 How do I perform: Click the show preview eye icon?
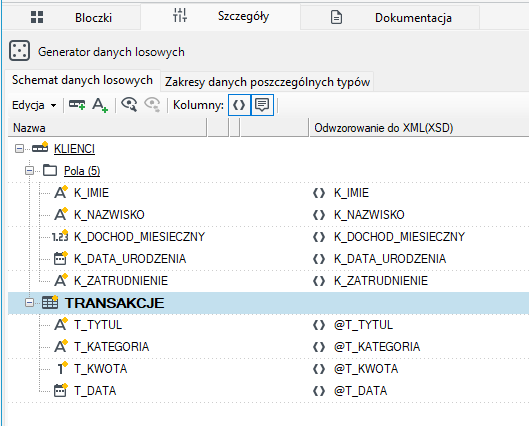point(129,105)
